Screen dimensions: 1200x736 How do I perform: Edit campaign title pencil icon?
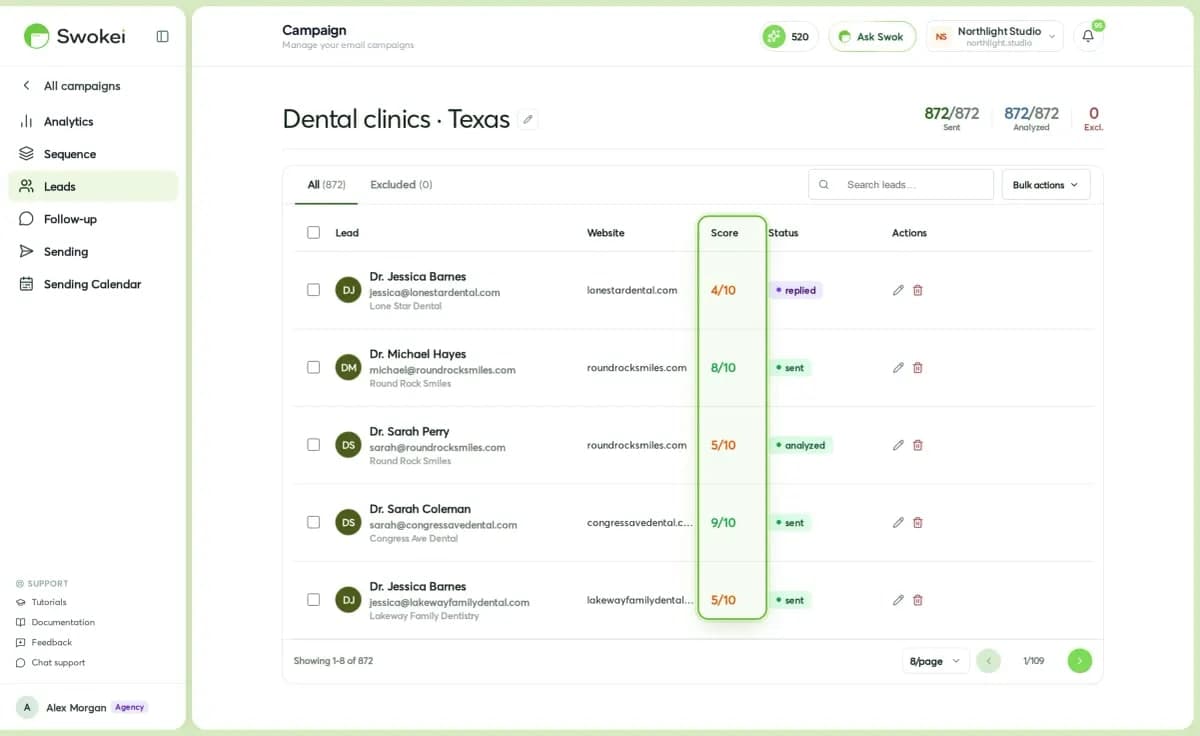point(529,120)
